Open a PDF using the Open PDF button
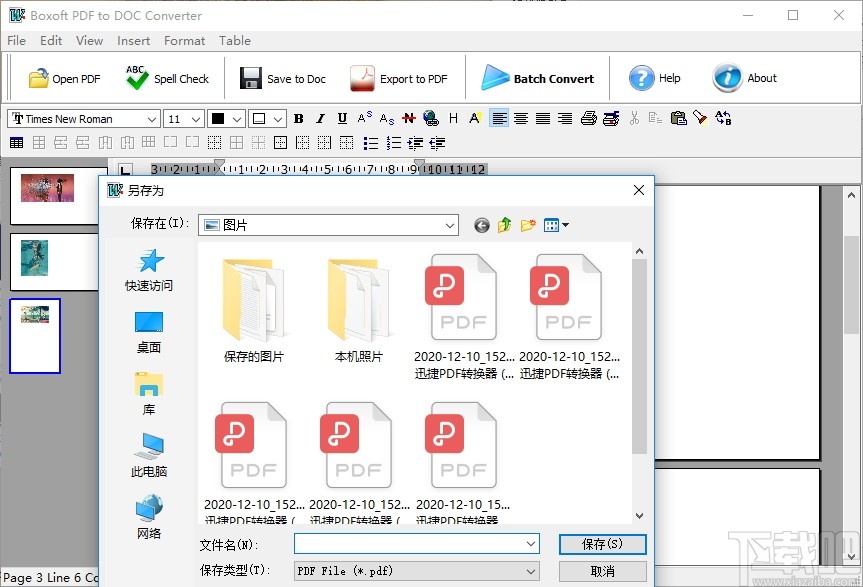Viewport: 863px width, 587px height. pyautogui.click(x=62, y=77)
